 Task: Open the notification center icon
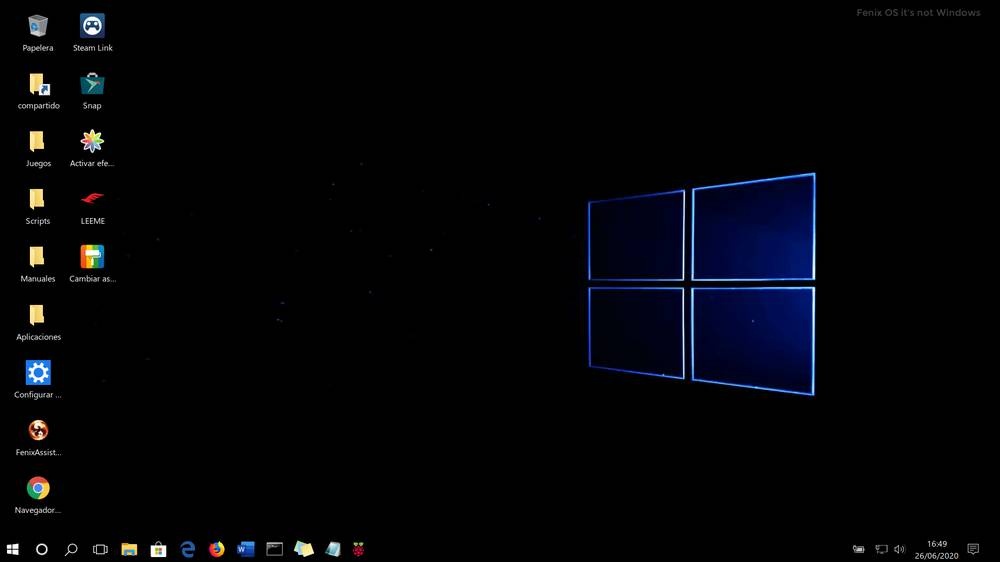tap(973, 549)
